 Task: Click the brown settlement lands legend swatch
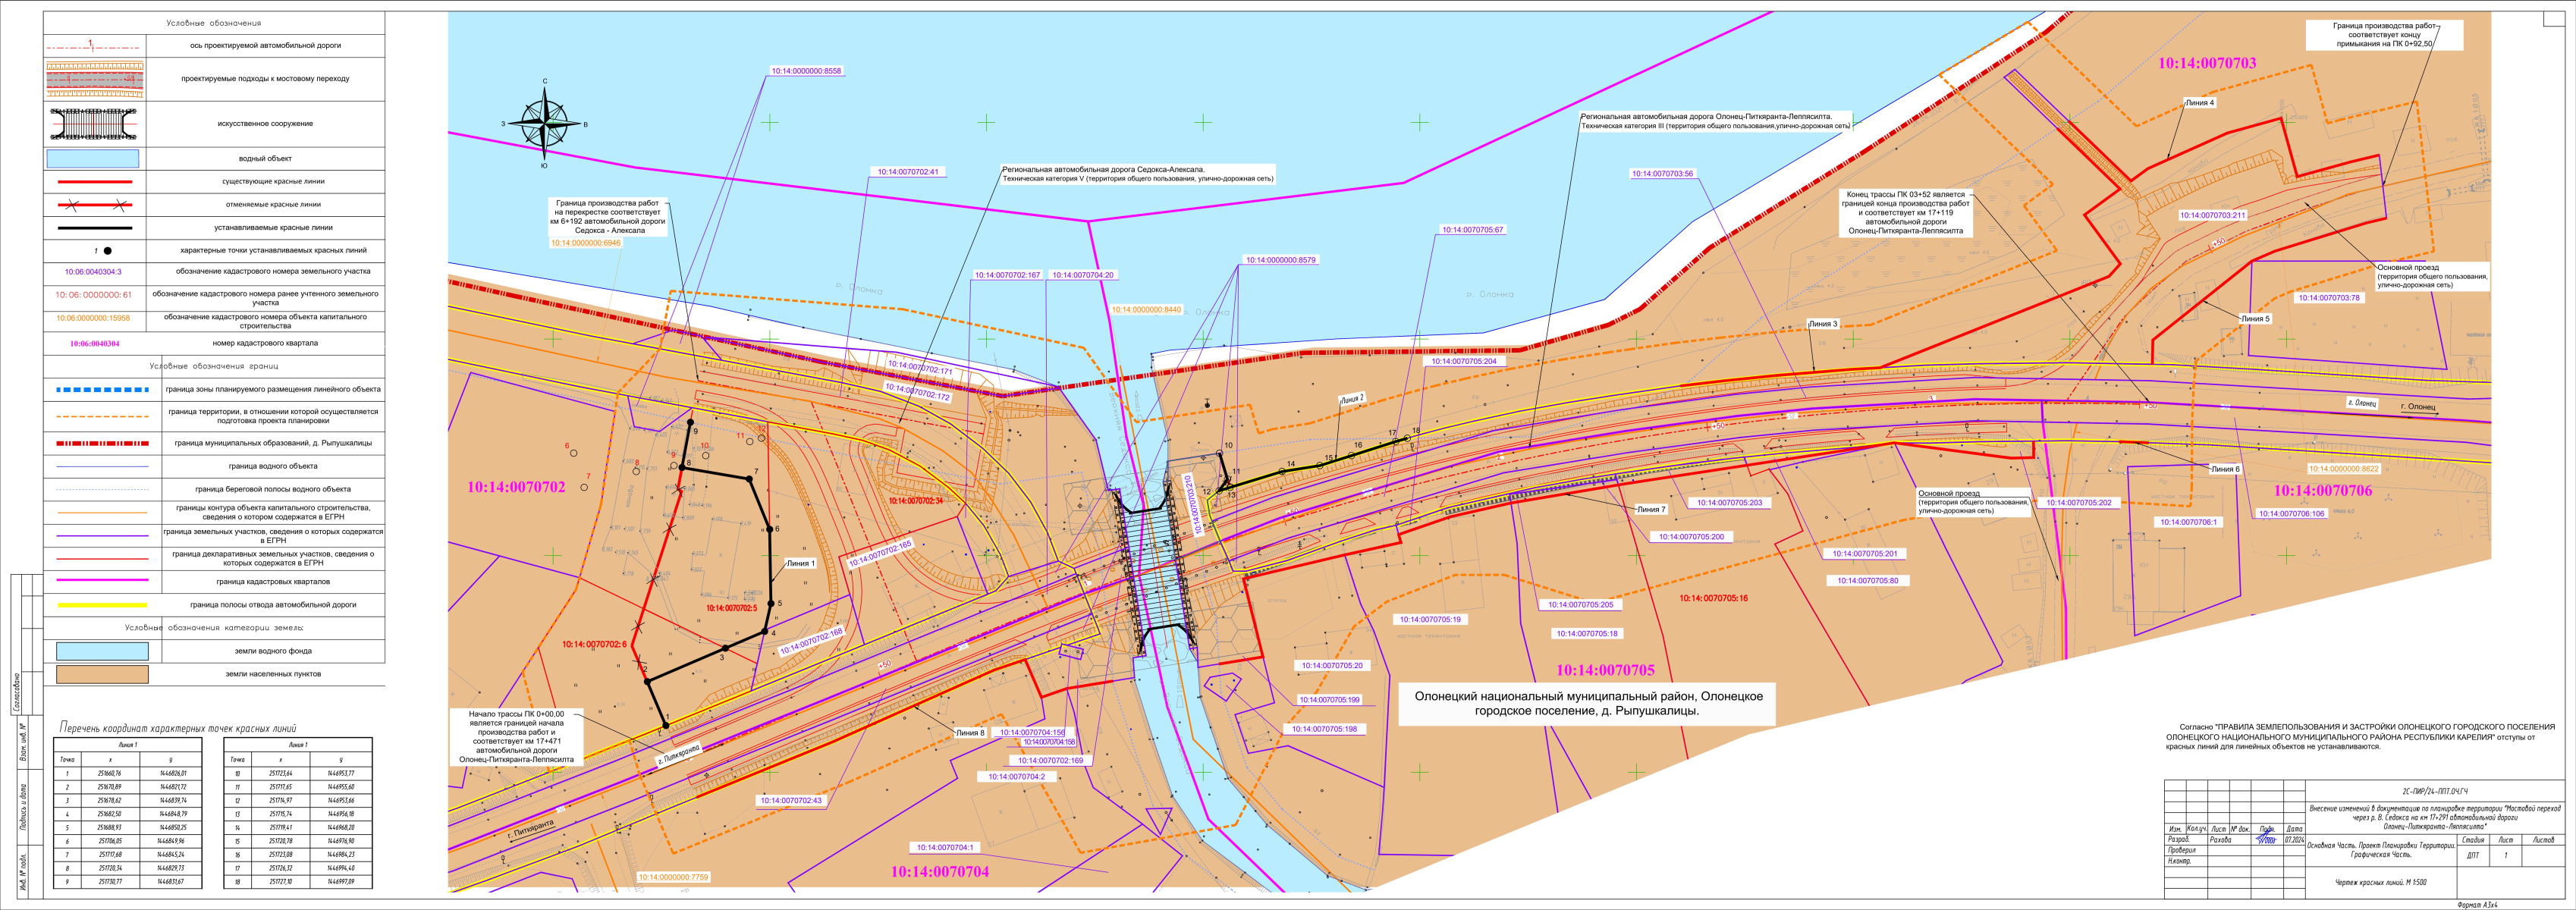click(102, 674)
